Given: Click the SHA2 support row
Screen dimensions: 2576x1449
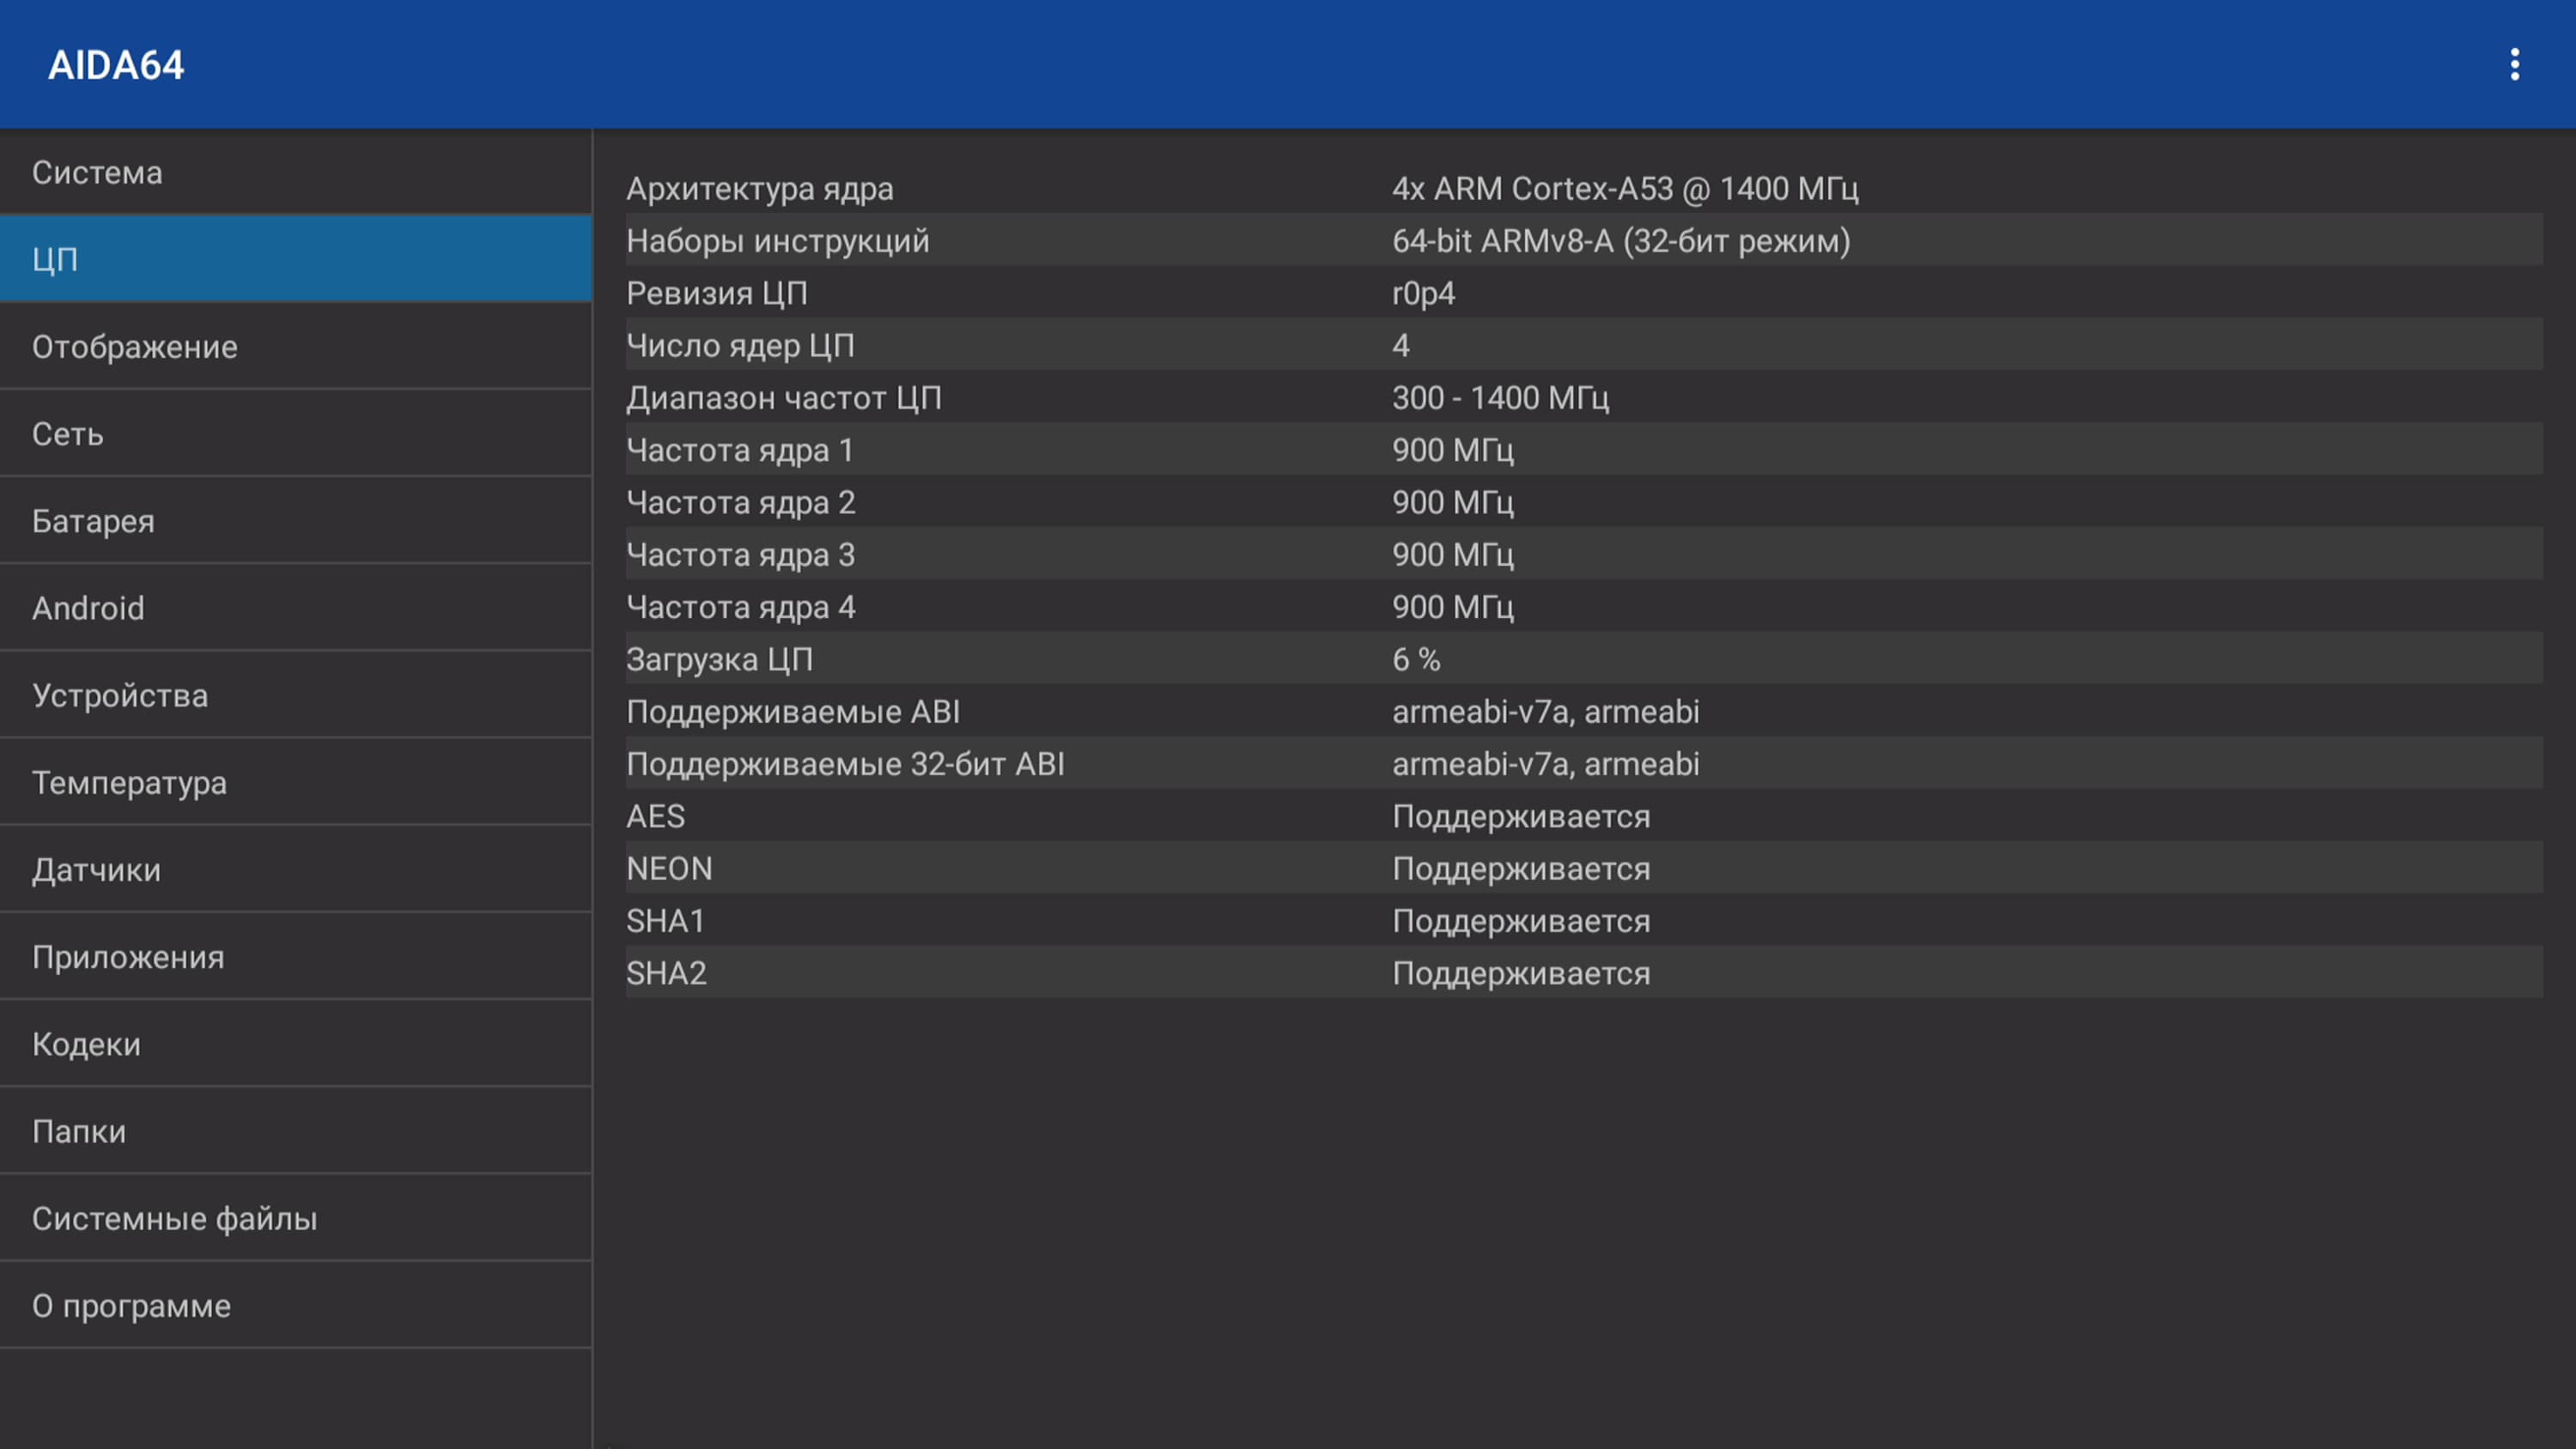Looking at the screenshot, I should pos(1583,972).
